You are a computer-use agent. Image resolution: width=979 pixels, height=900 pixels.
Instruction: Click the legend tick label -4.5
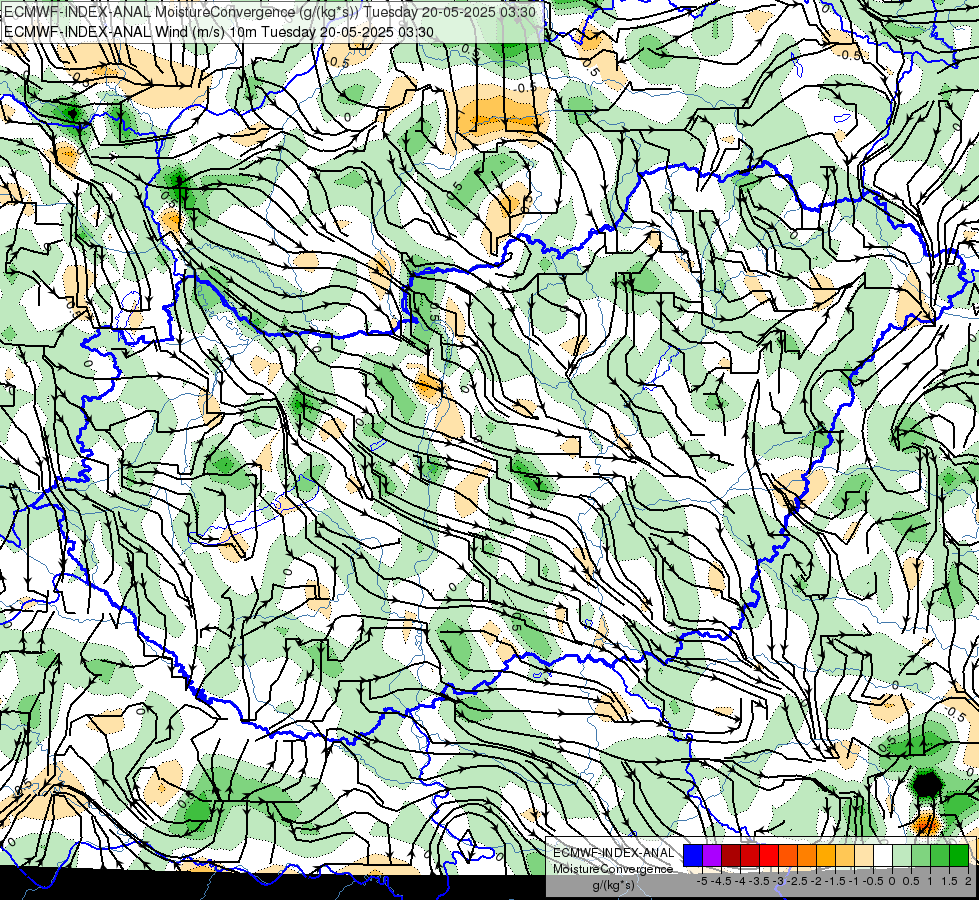coord(721,881)
